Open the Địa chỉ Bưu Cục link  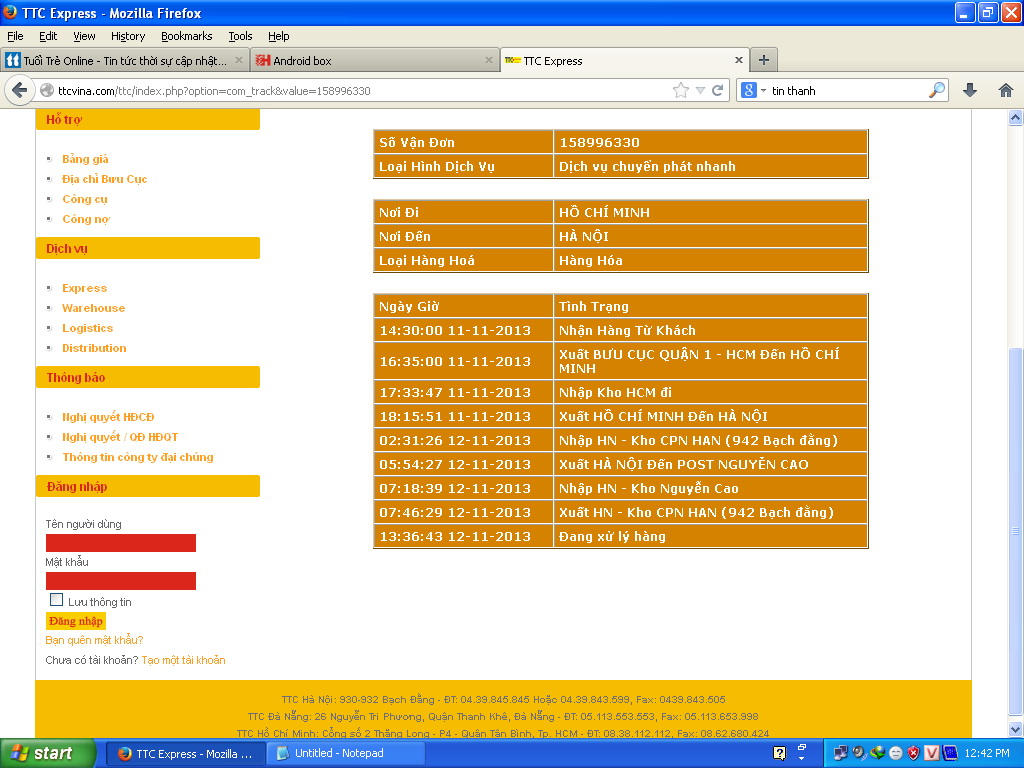tap(104, 179)
